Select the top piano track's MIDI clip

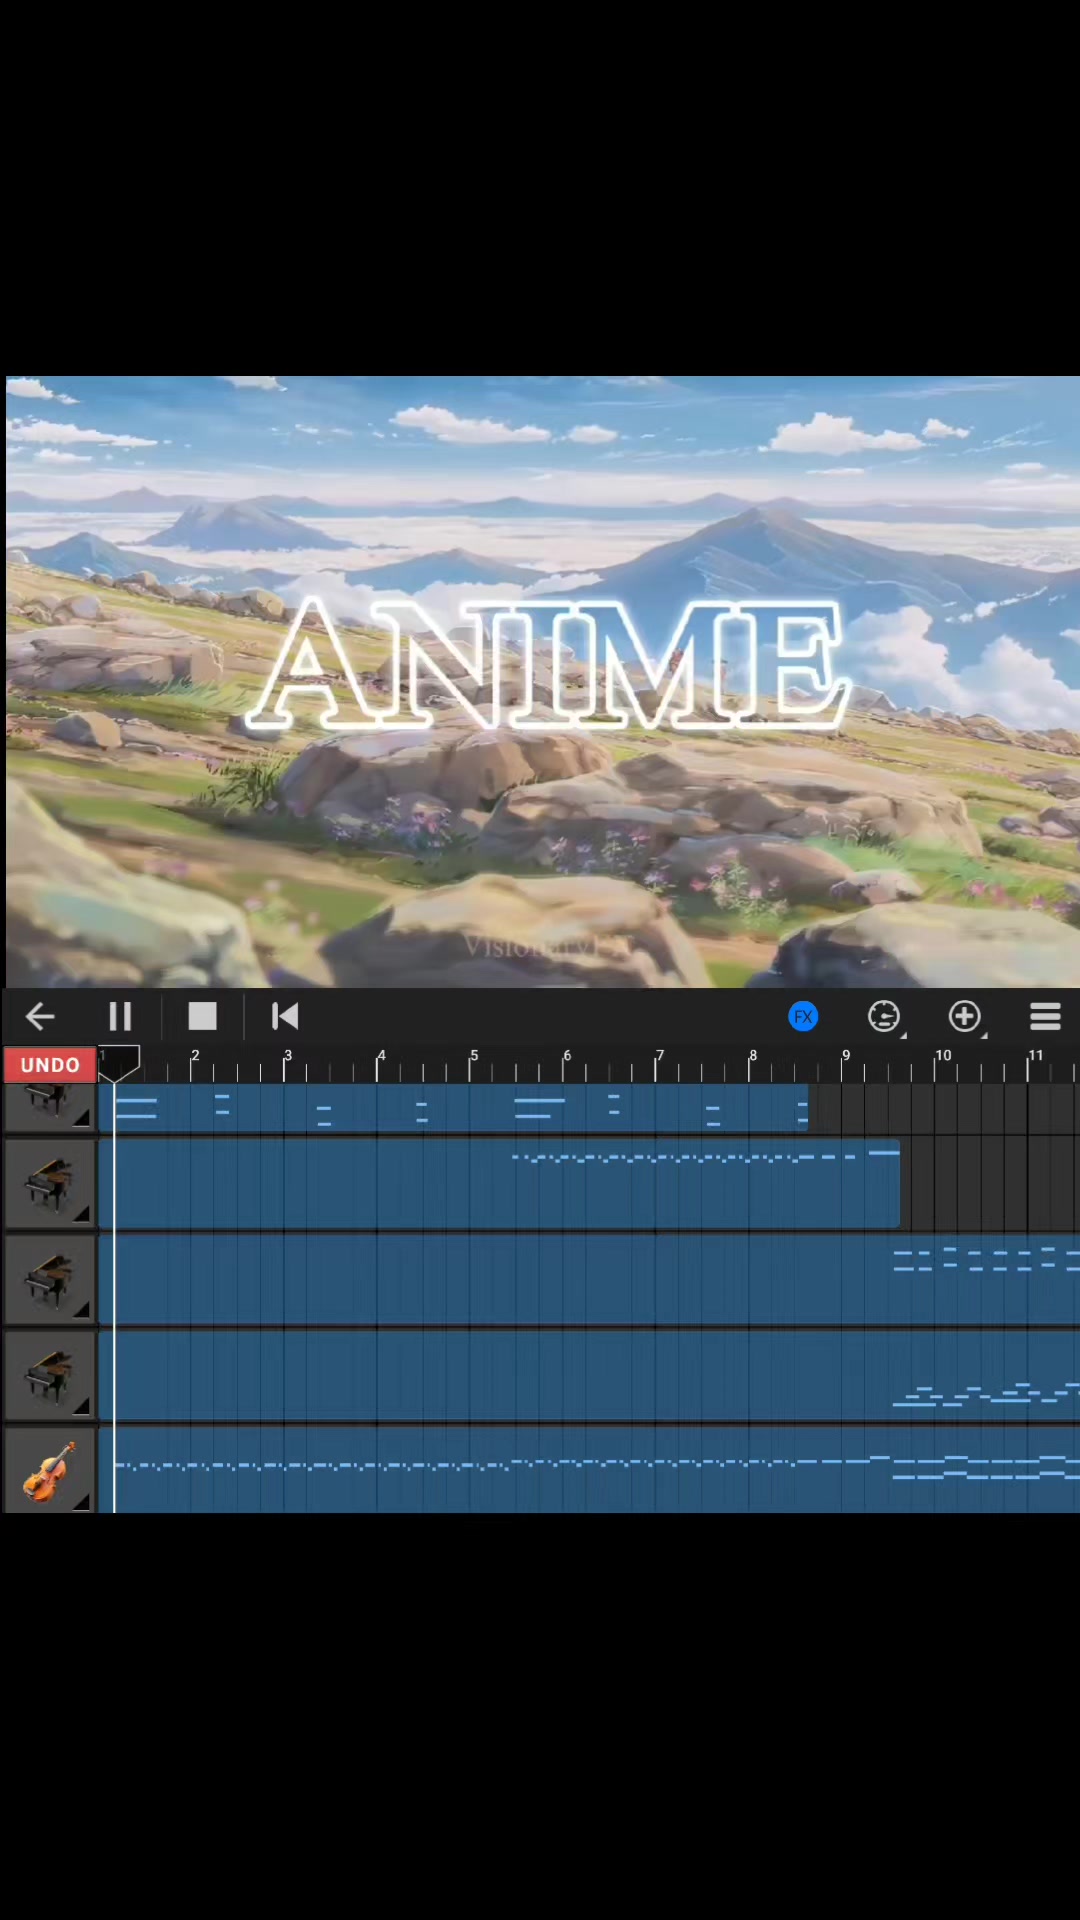453,1109
